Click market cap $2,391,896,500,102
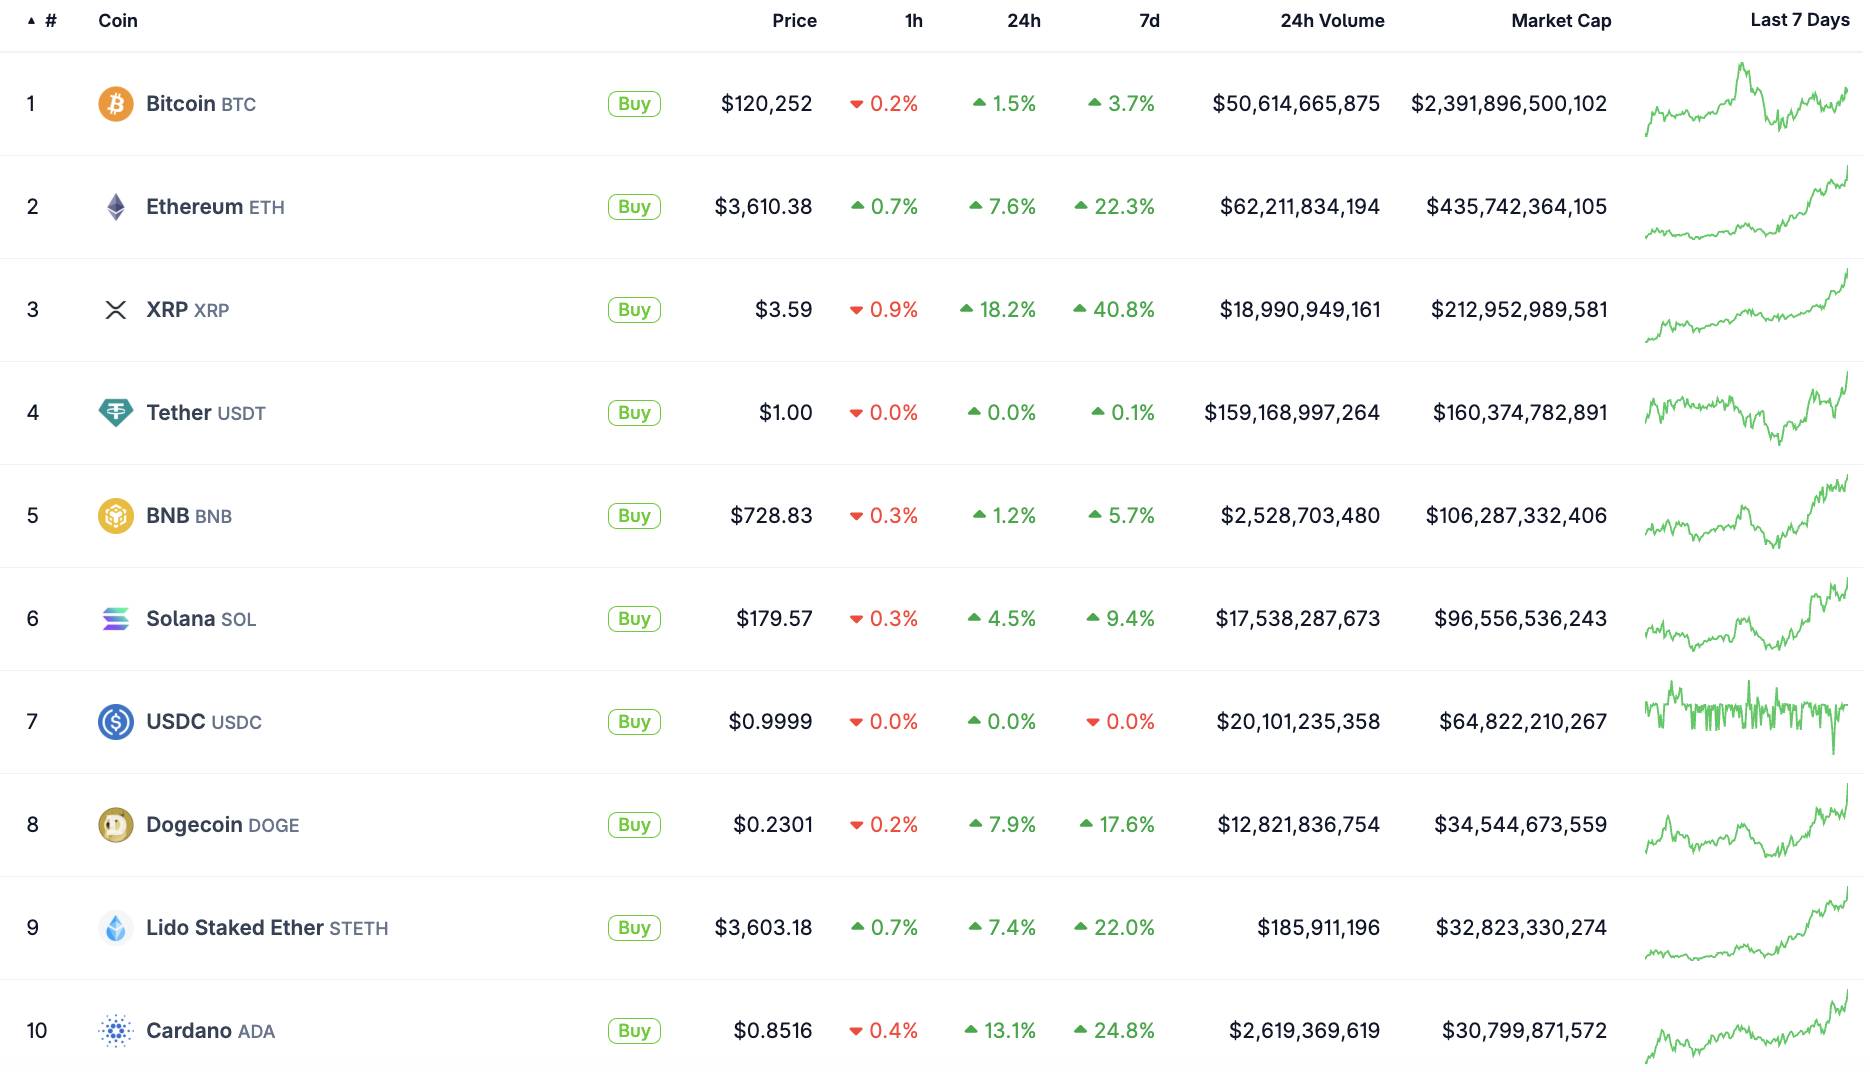 coord(1508,104)
